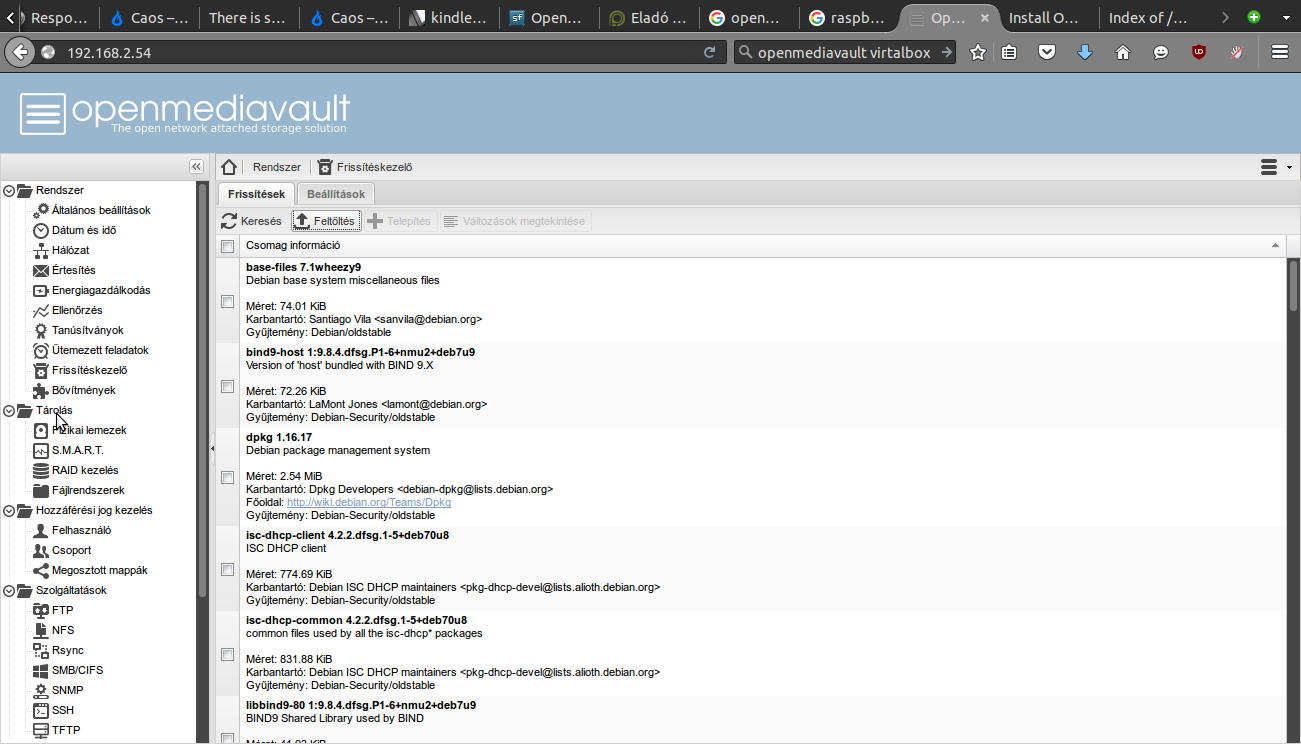This screenshot has height=744, width=1301.
Task: Check the base-files 7.1wheezy9 package checkbox
Action: pos(228,300)
